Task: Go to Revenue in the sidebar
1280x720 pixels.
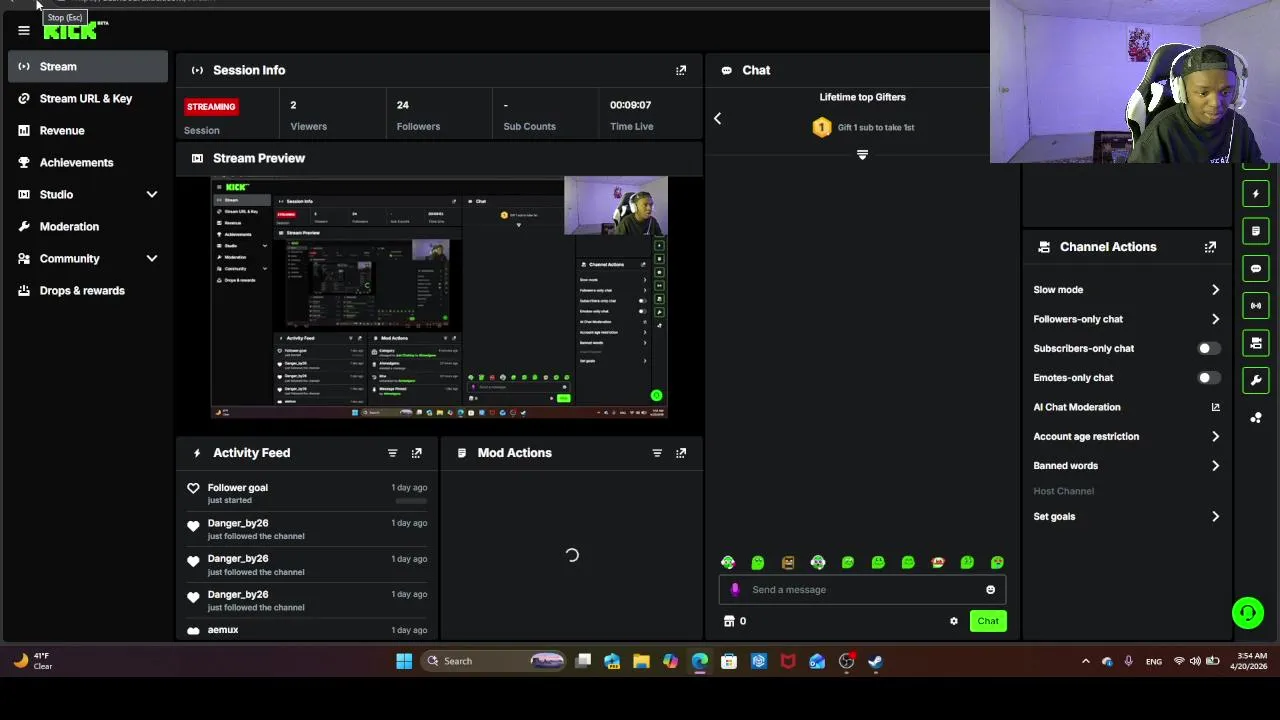Action: tap(88, 131)
